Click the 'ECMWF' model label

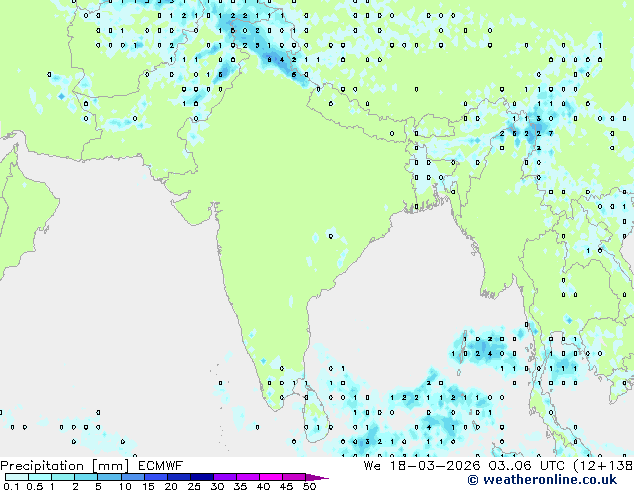click(161, 466)
